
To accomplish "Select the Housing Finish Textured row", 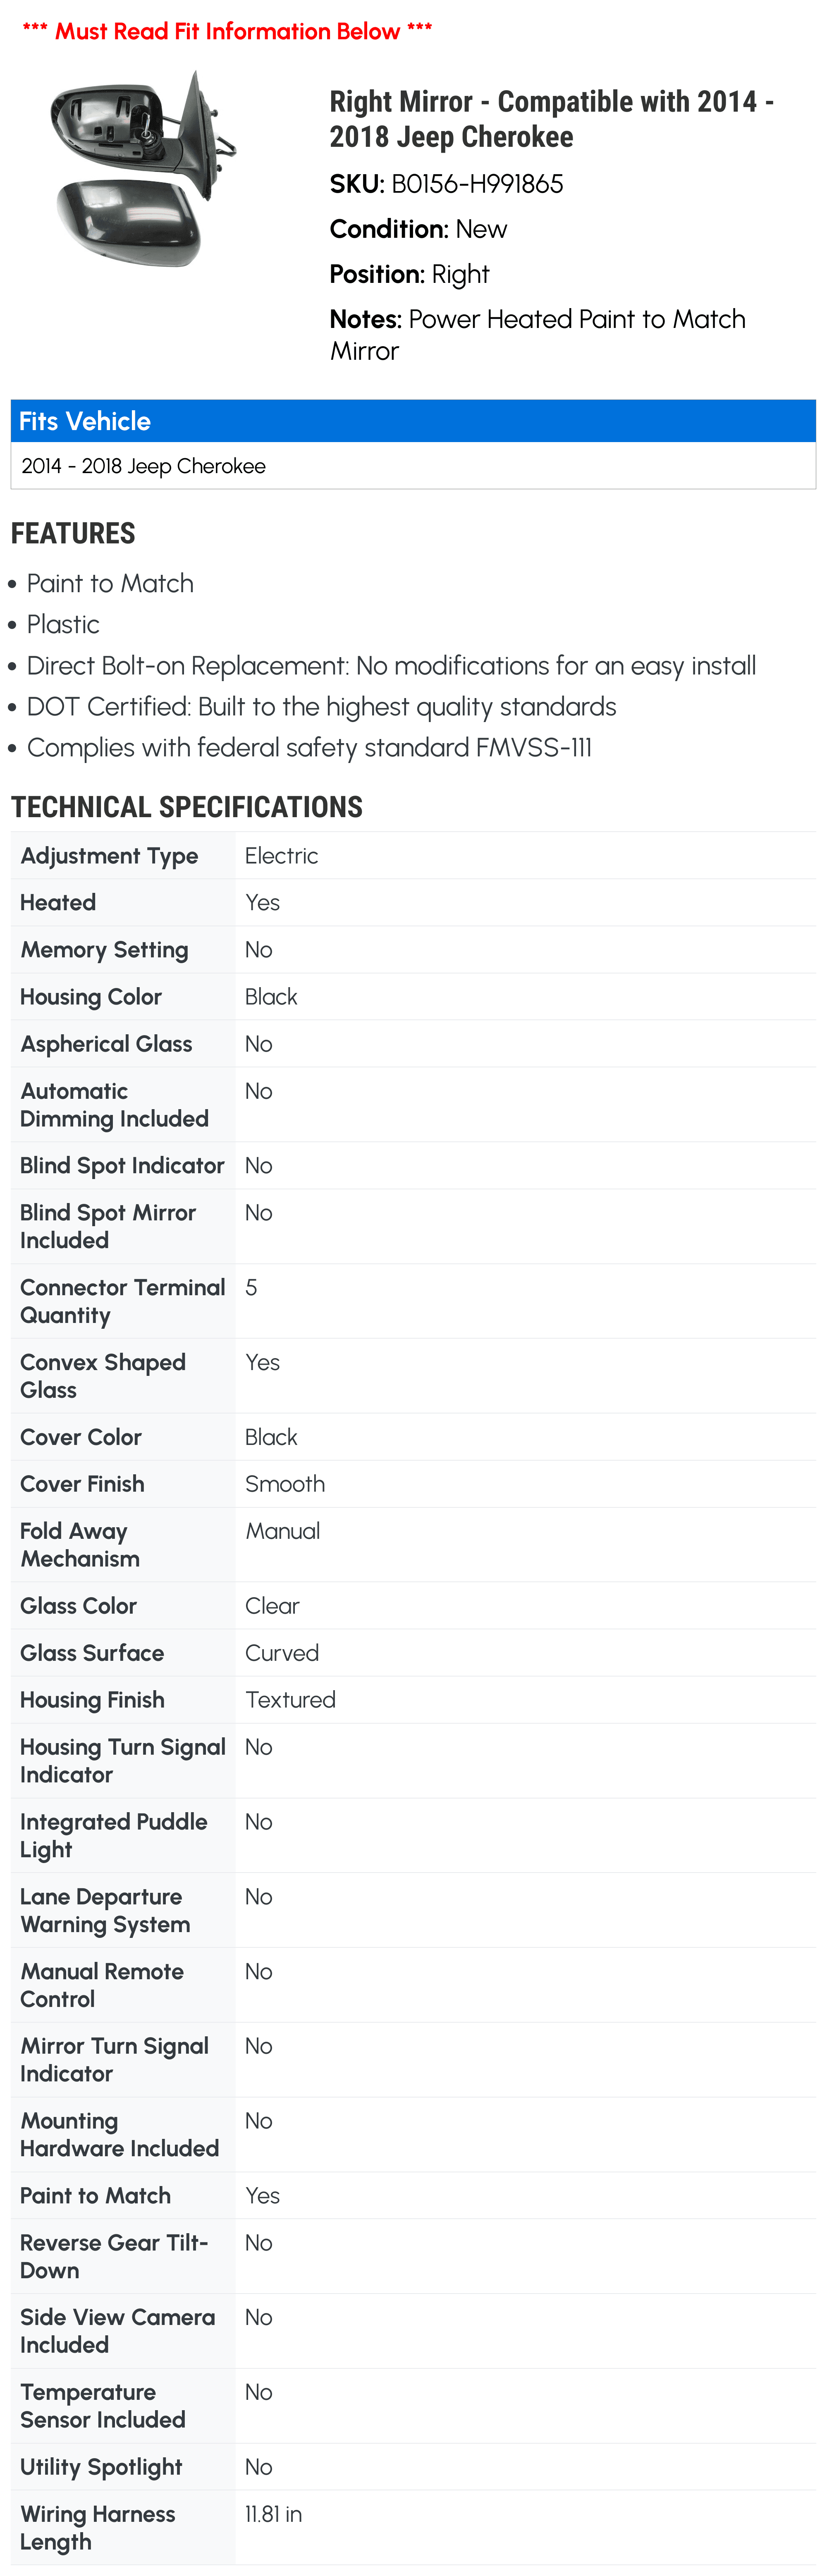I will [x=413, y=1700].
